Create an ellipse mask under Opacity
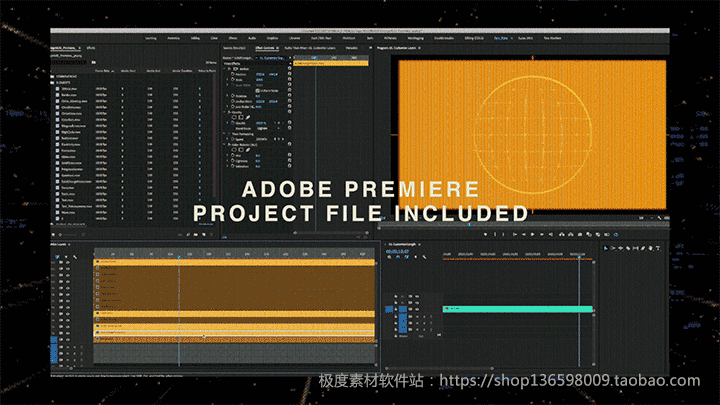 pyautogui.click(x=234, y=118)
